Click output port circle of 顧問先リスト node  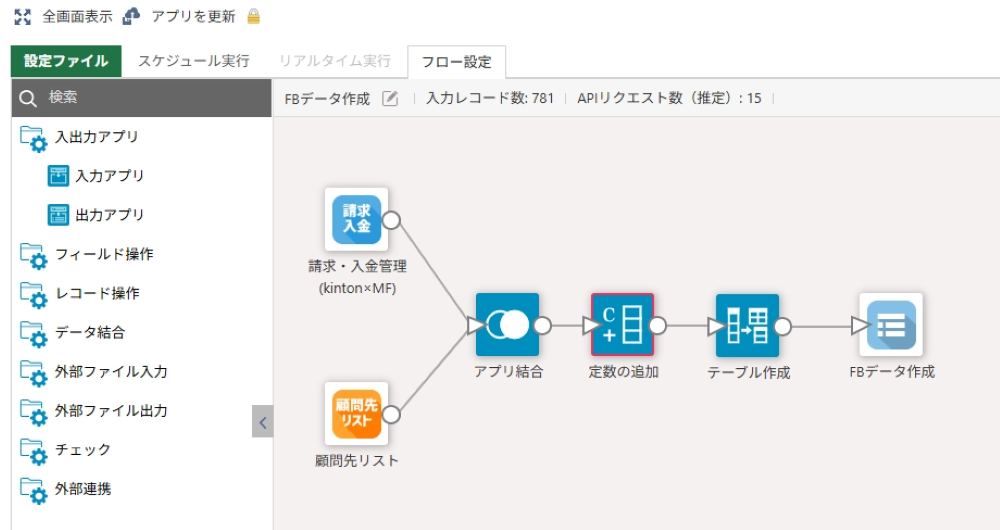click(x=391, y=415)
